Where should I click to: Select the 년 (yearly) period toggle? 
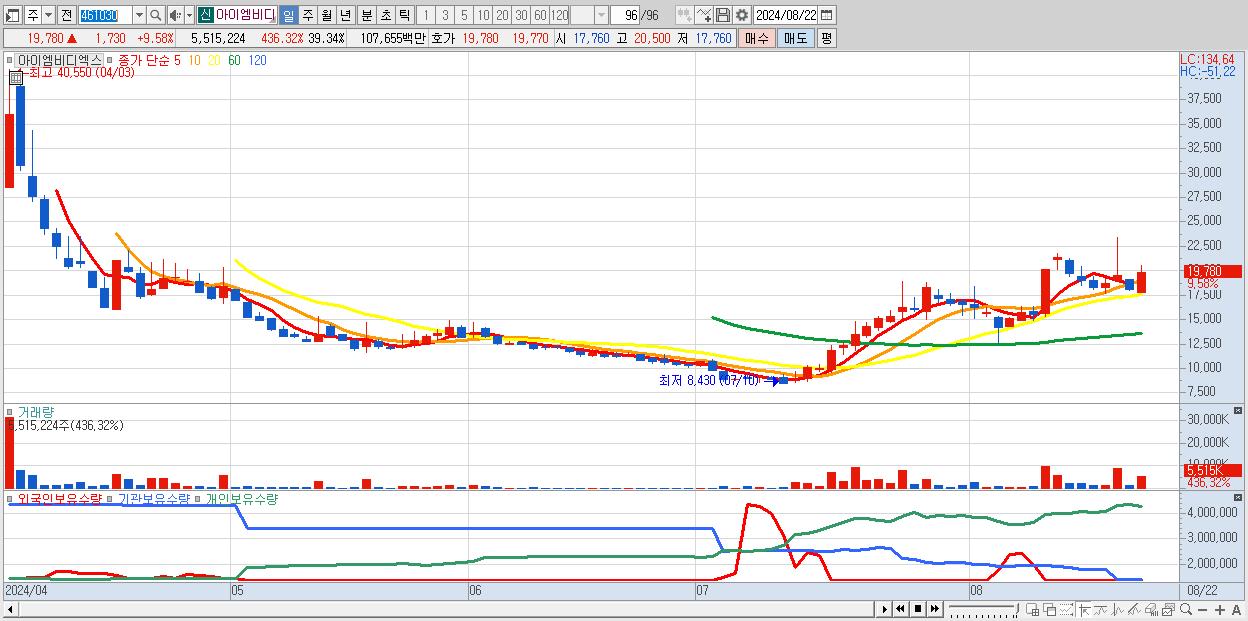click(345, 15)
